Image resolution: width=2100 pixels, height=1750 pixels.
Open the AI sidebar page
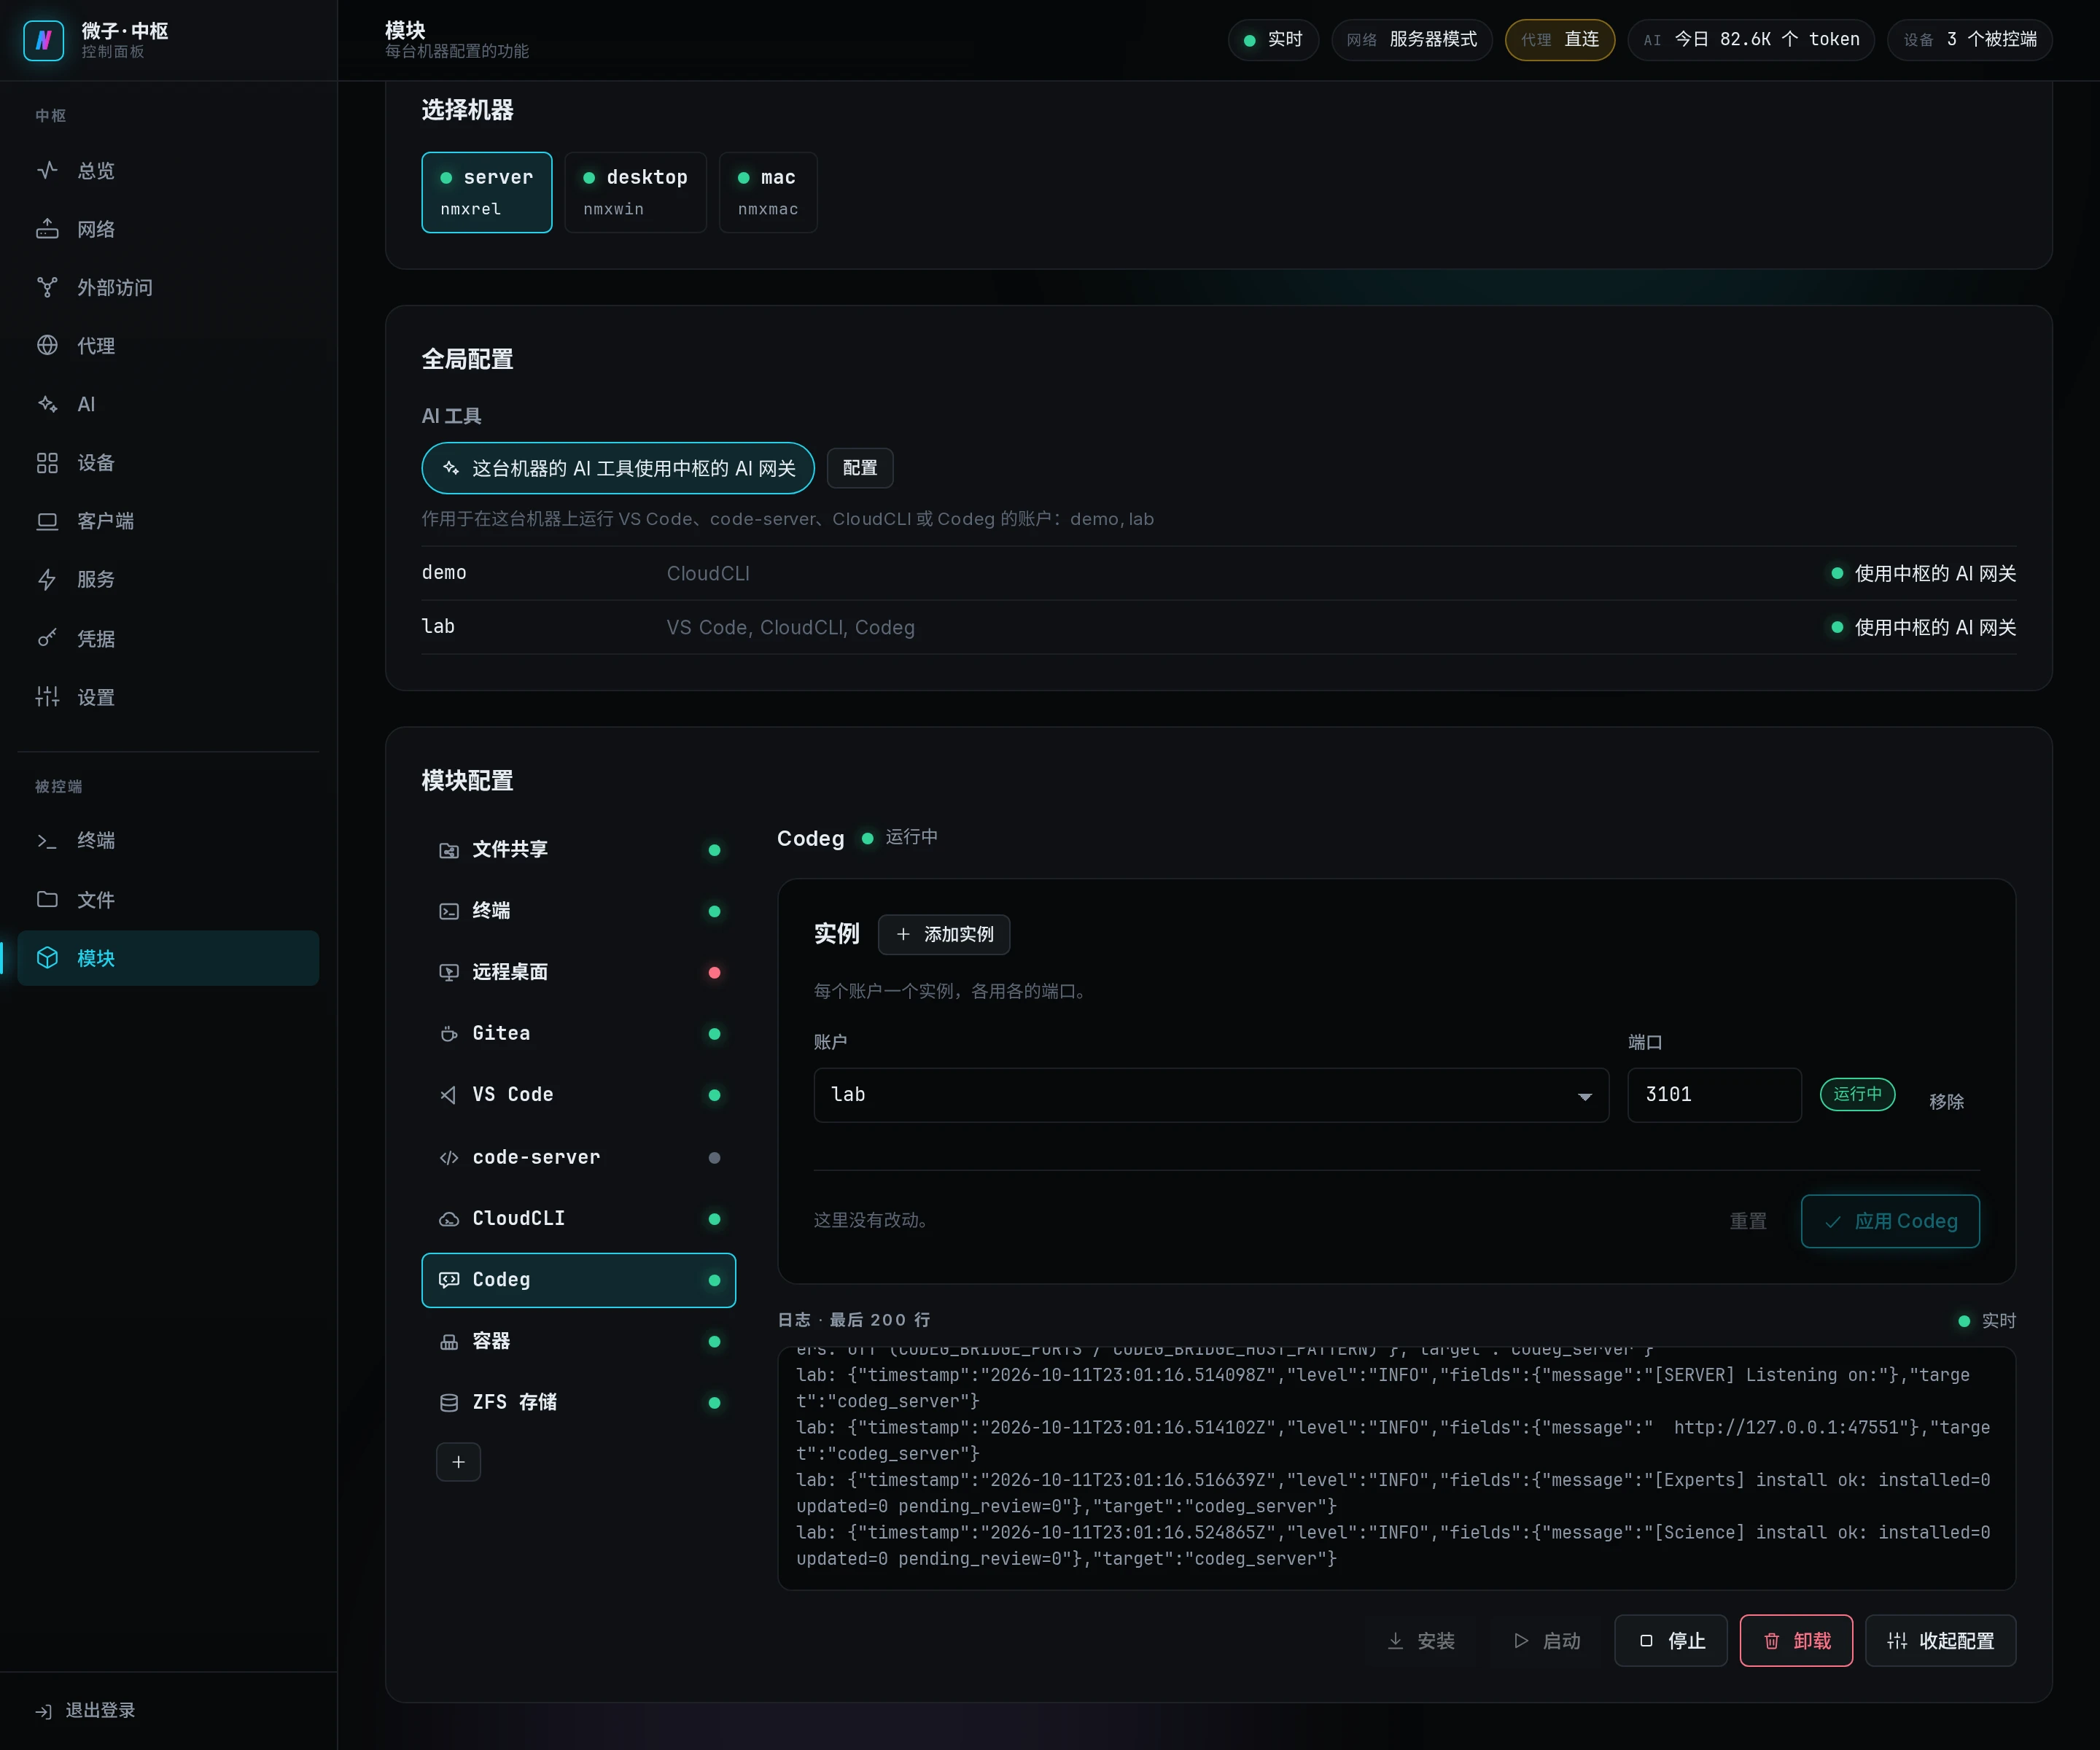(168, 405)
